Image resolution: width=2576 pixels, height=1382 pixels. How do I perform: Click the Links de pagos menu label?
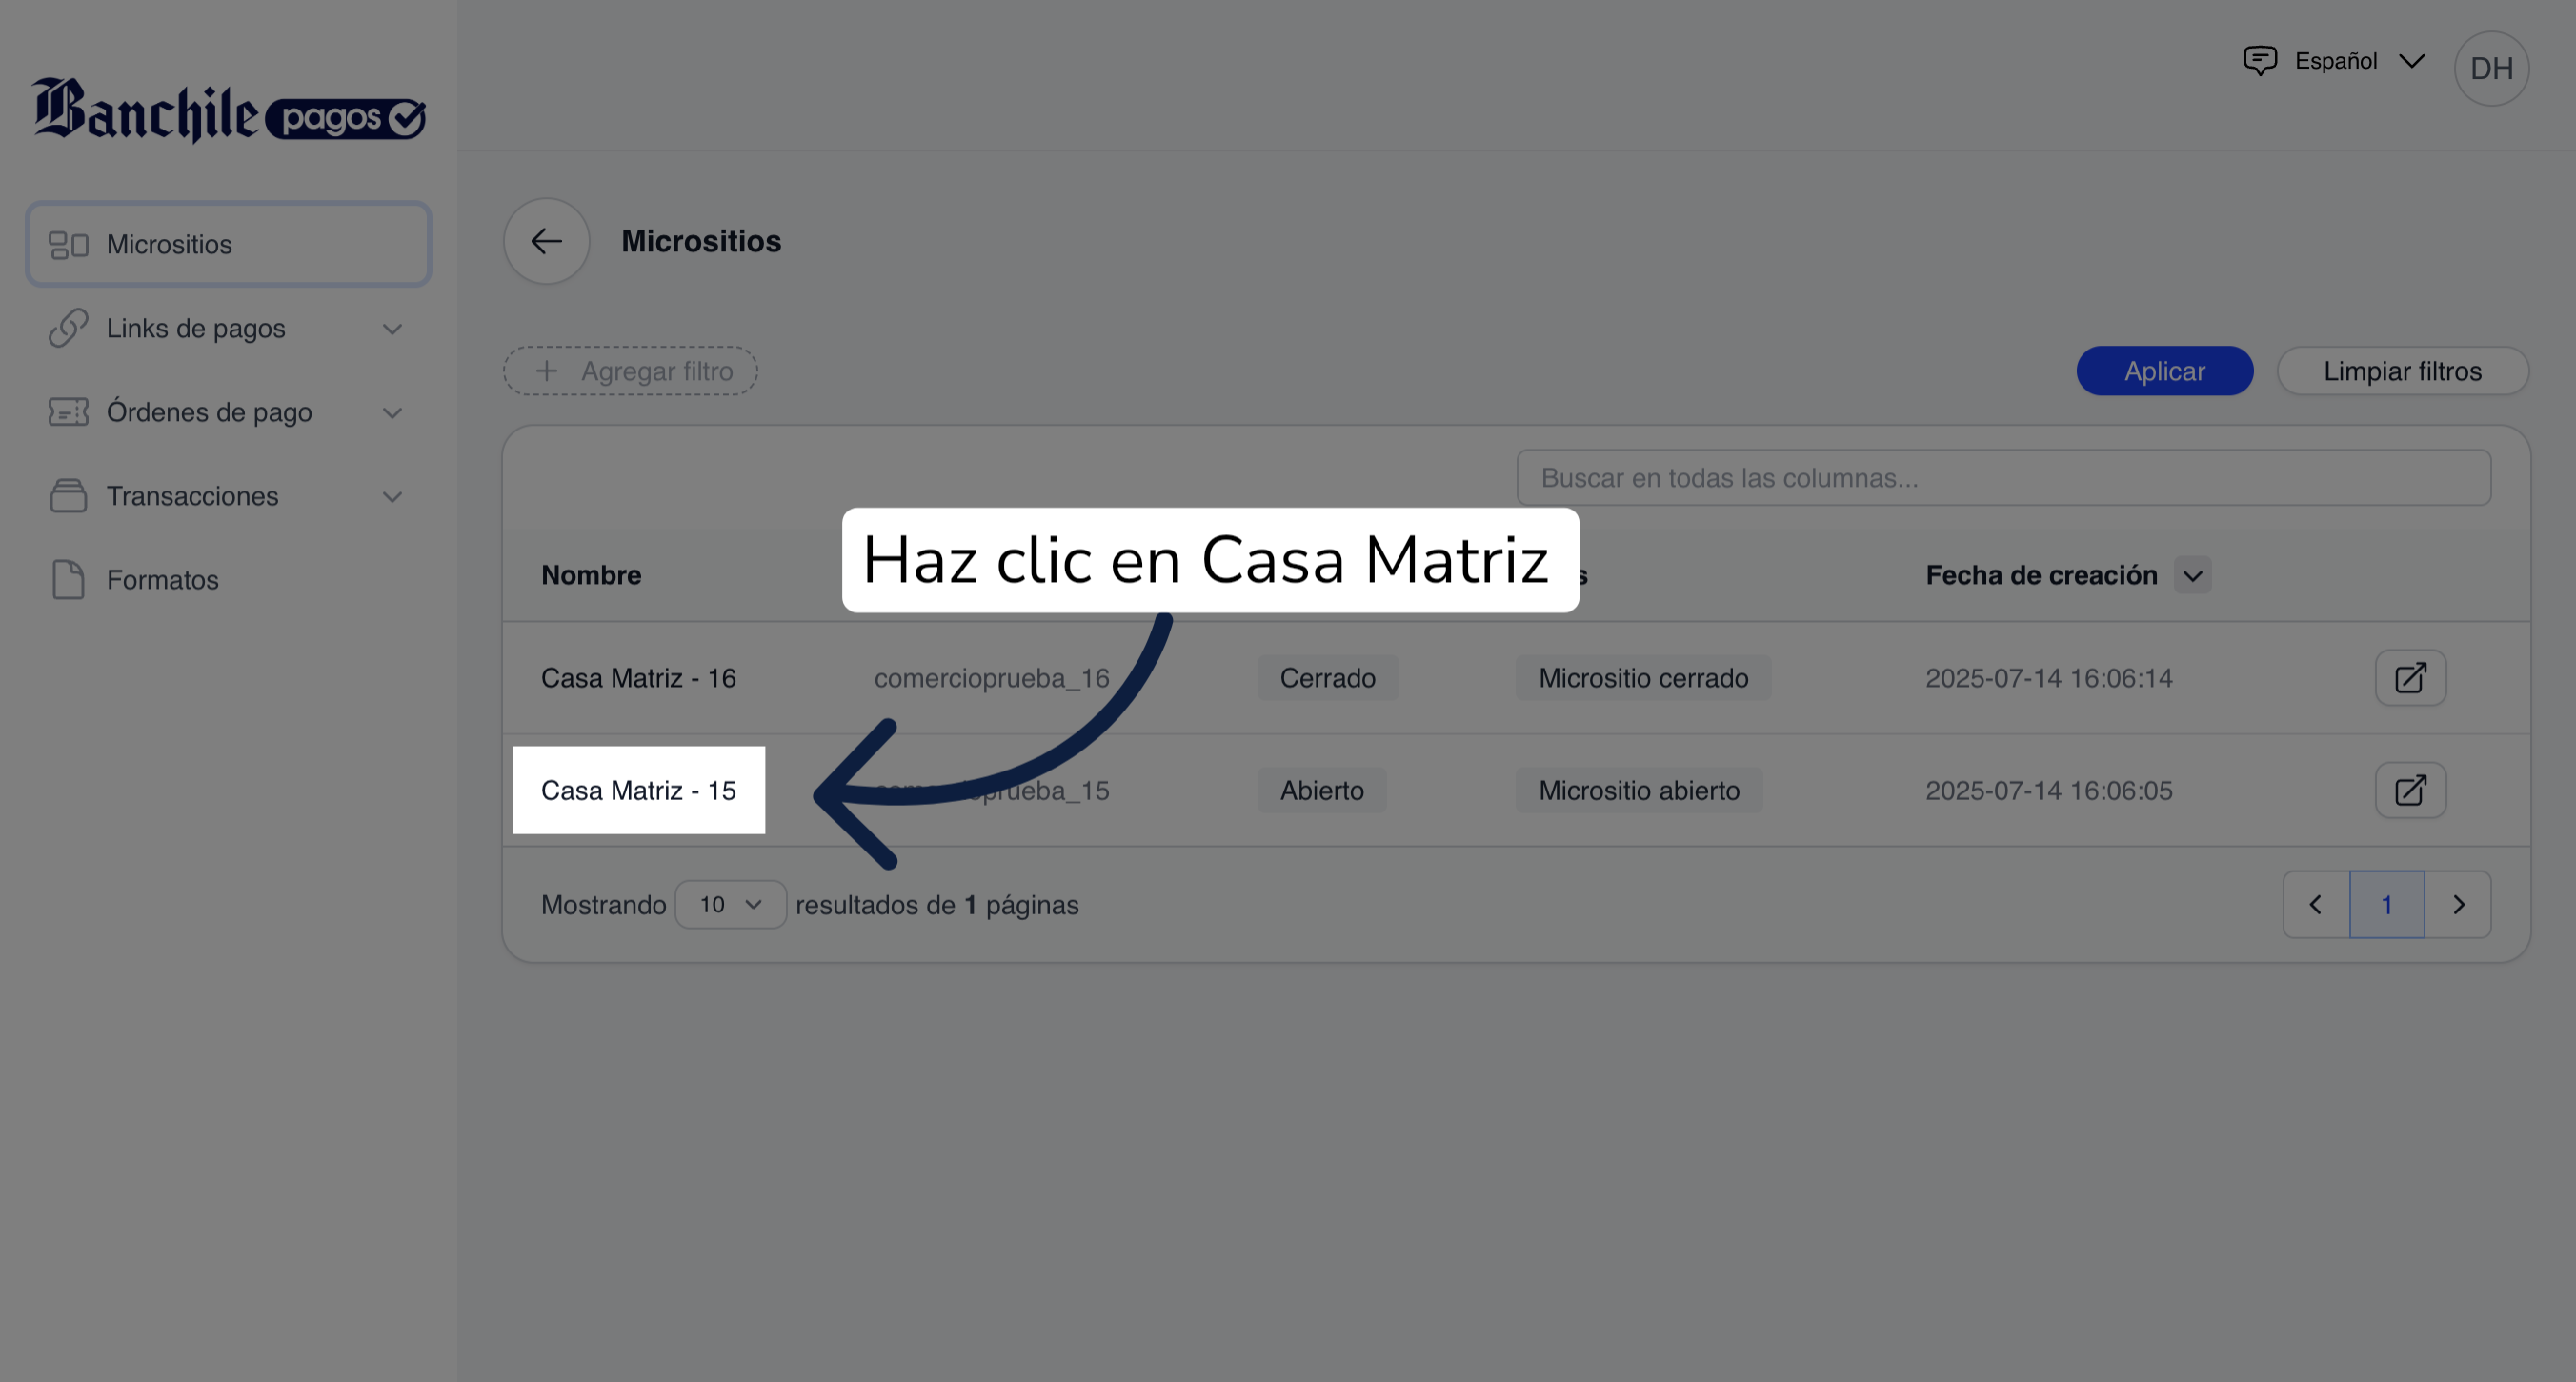(x=196, y=329)
